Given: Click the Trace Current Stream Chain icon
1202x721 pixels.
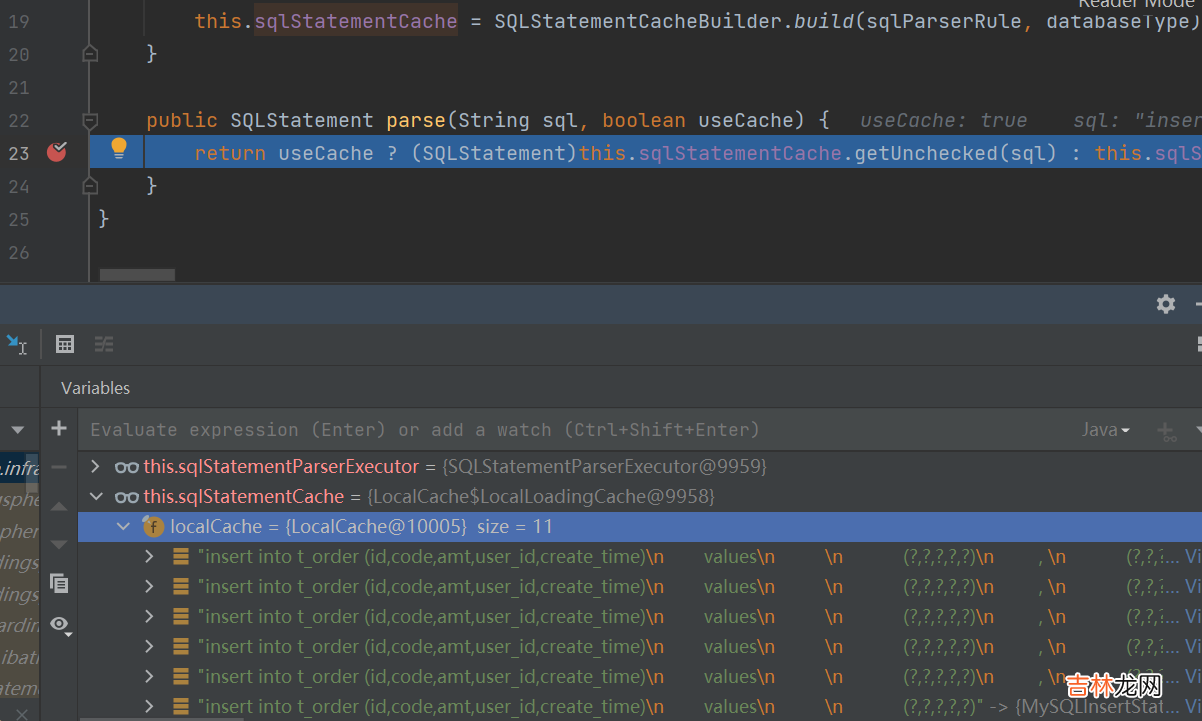Looking at the screenshot, I should click(x=104, y=344).
